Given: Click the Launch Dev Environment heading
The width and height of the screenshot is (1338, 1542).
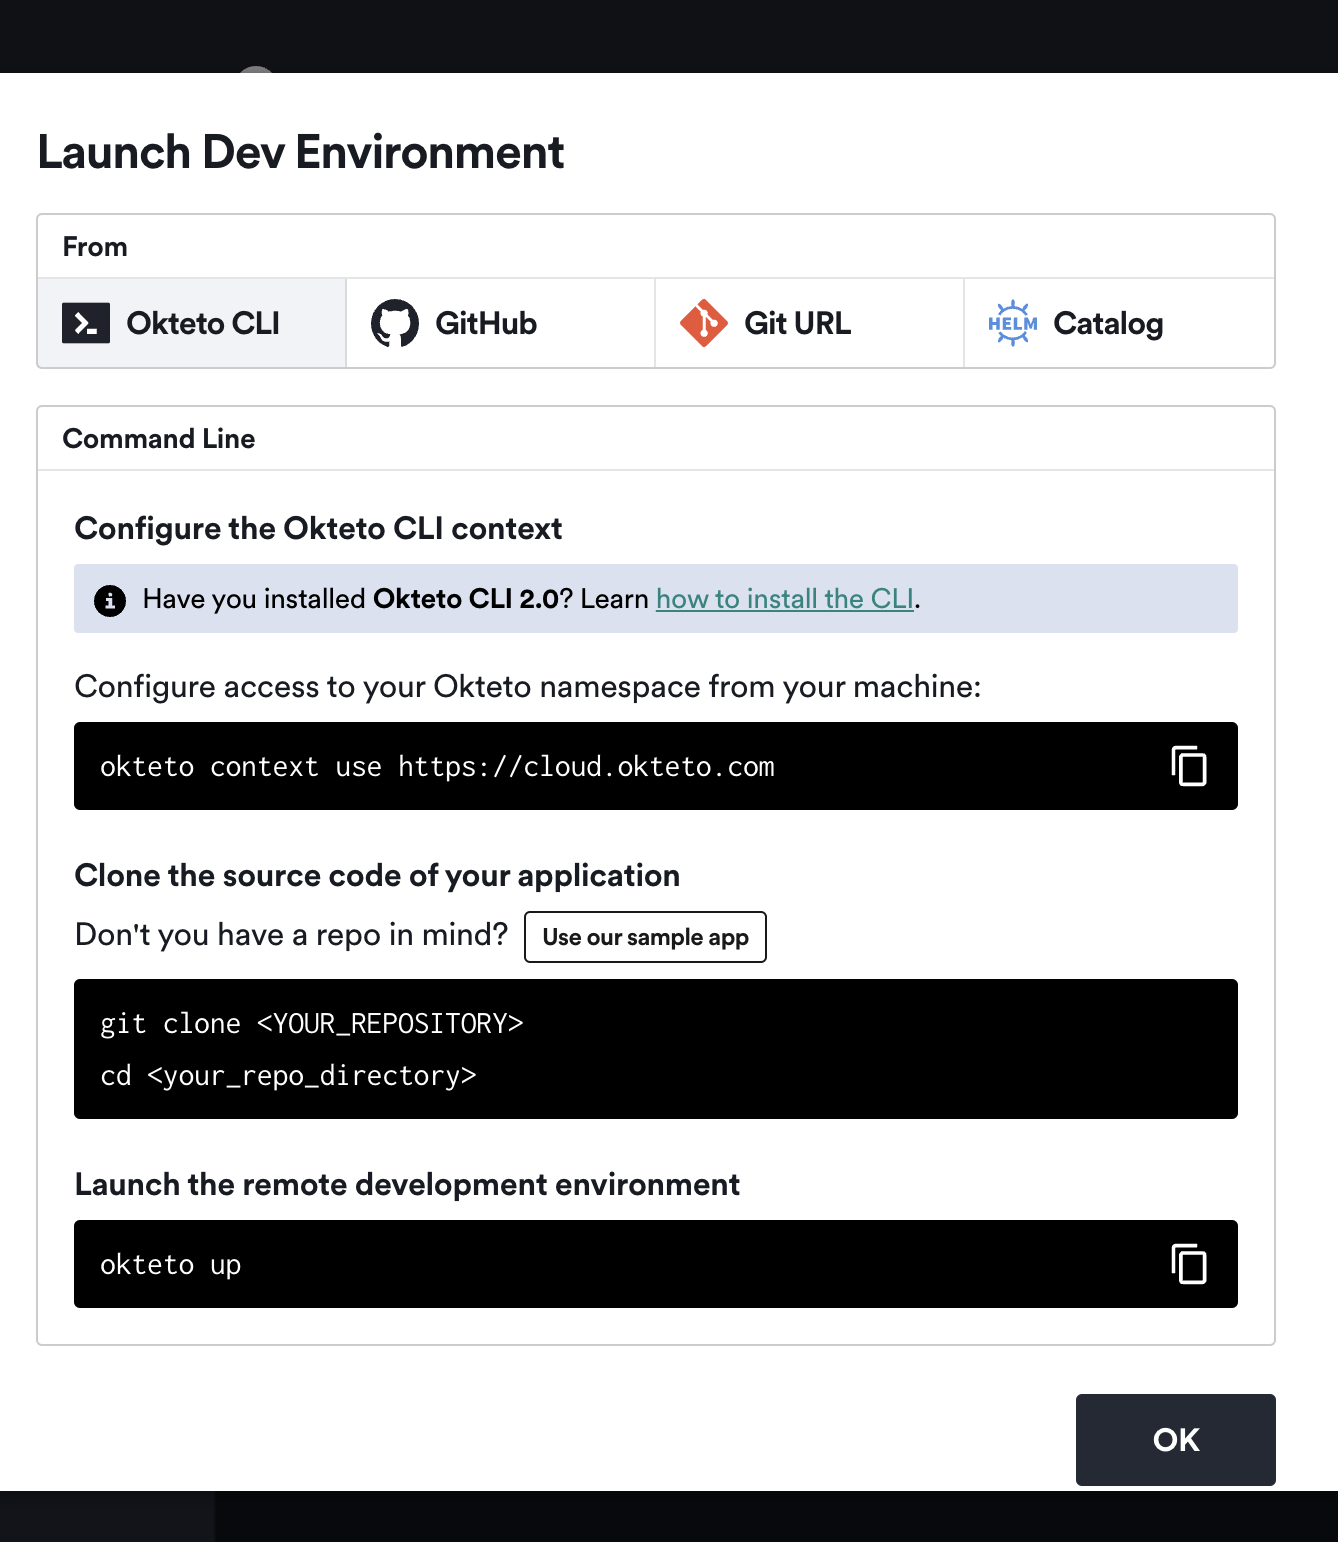Looking at the screenshot, I should point(301,152).
